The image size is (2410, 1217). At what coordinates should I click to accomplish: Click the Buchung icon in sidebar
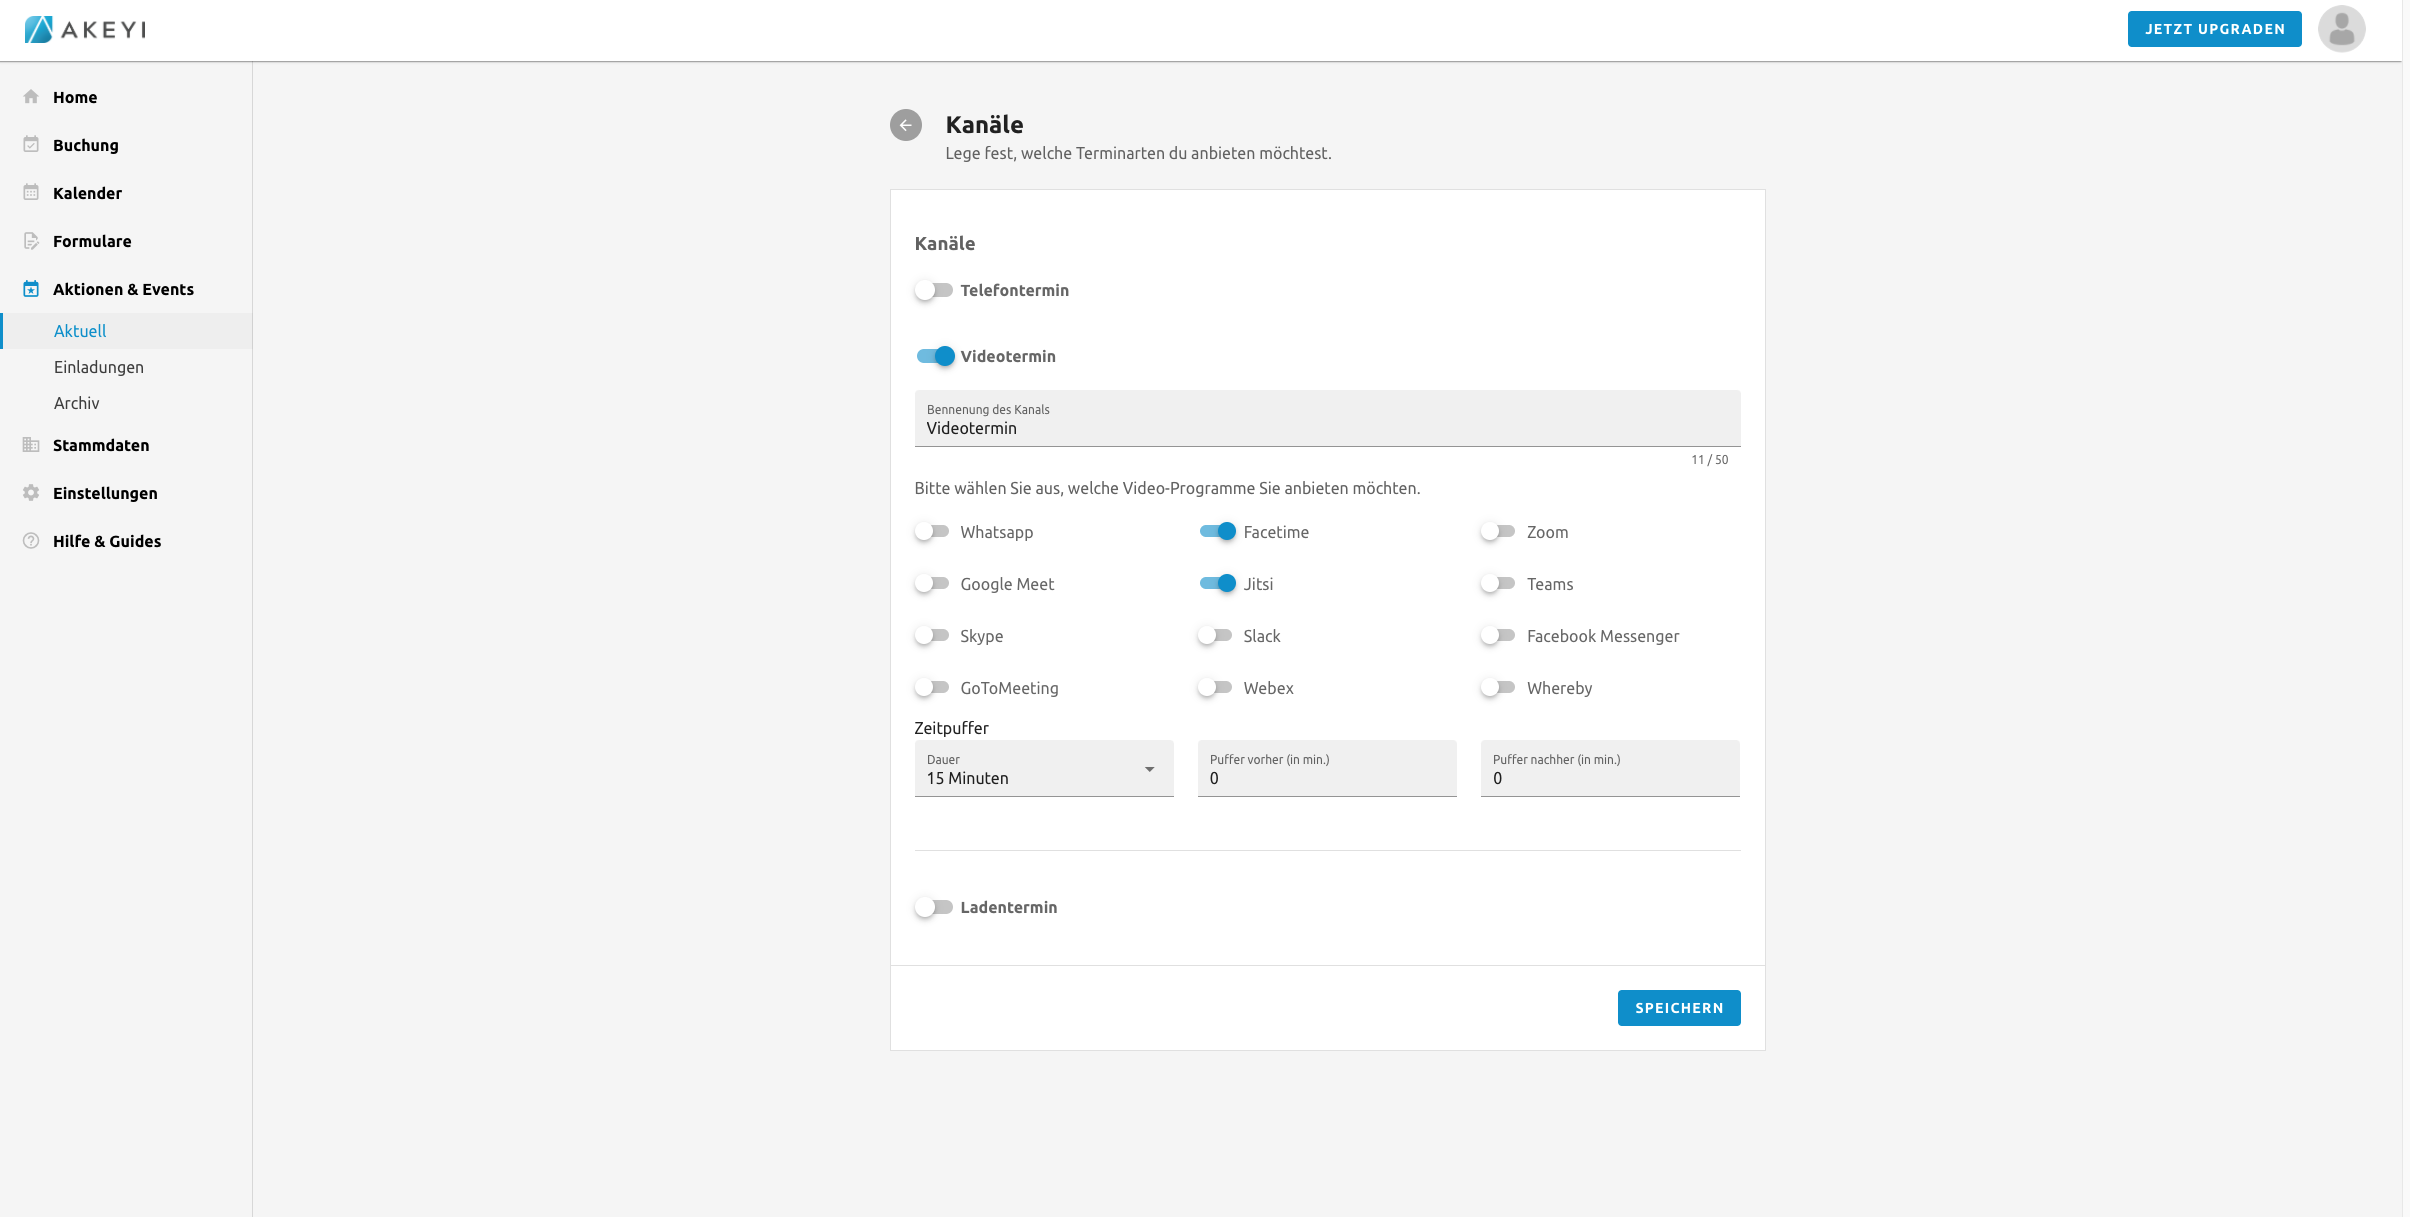pos(31,145)
